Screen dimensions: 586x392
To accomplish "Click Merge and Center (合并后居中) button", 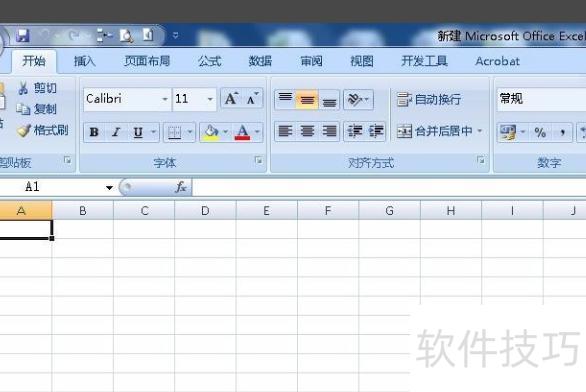I will pyautogui.click(x=434, y=132).
